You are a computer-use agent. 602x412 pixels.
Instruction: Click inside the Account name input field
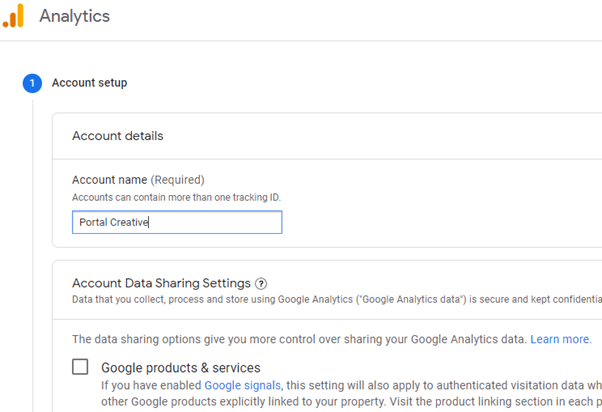coord(177,222)
